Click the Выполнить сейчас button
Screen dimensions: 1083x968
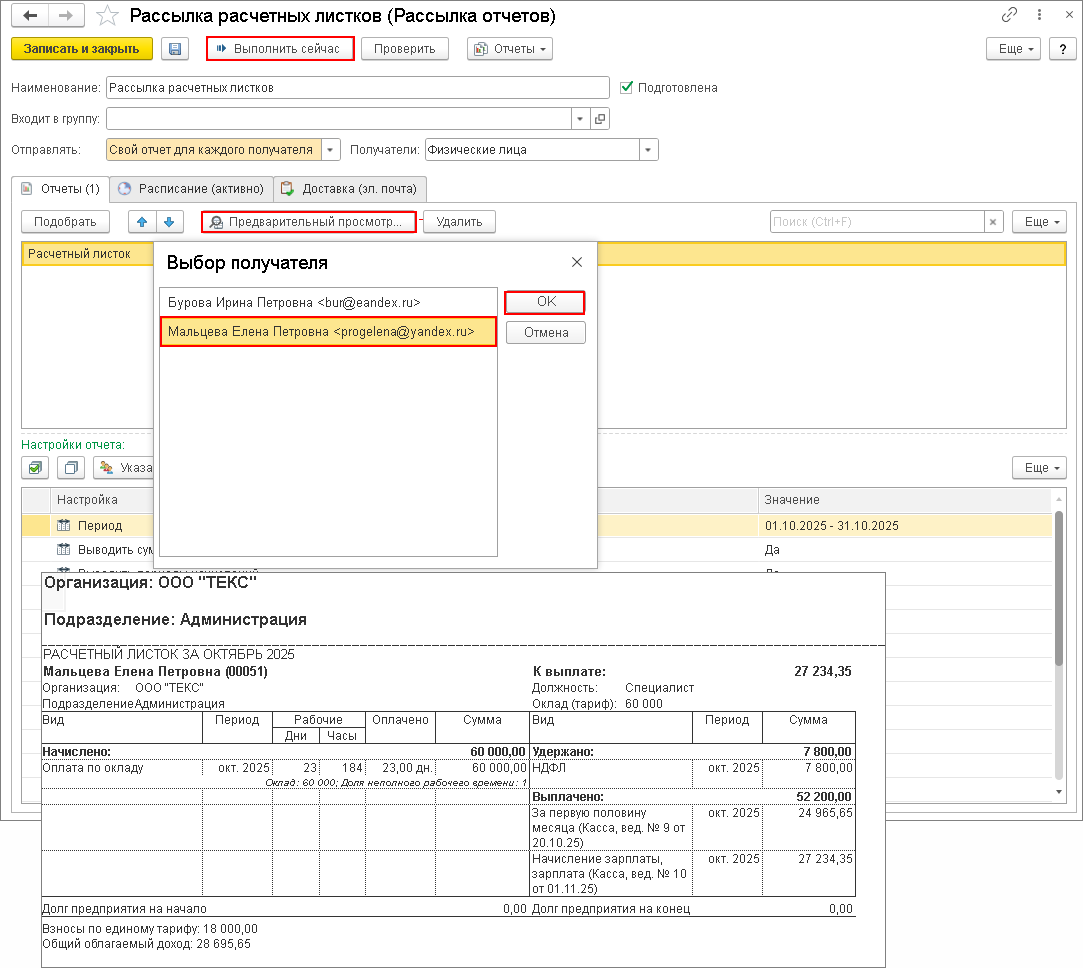(280, 49)
